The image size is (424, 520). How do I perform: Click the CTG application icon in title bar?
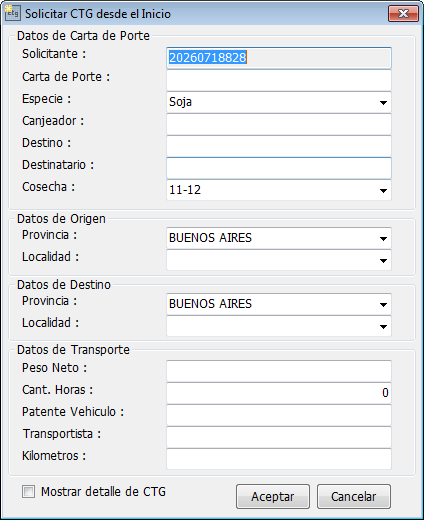click(12, 13)
